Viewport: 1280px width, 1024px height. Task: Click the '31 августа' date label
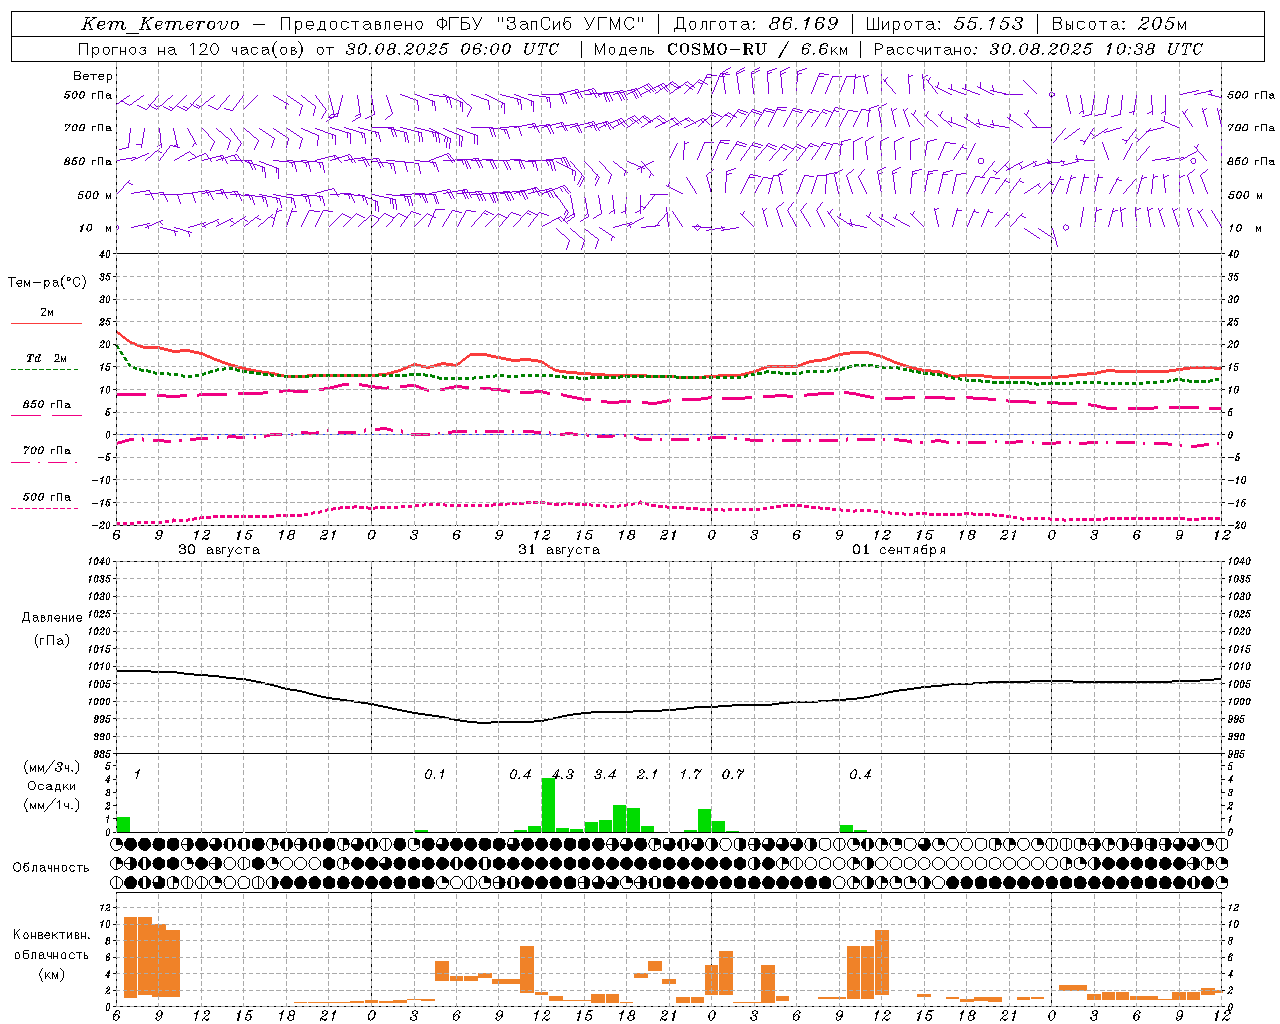pyautogui.click(x=559, y=550)
